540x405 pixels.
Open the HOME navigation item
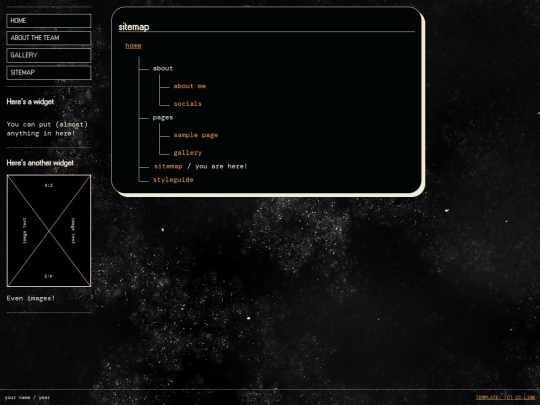pyautogui.click(x=49, y=21)
